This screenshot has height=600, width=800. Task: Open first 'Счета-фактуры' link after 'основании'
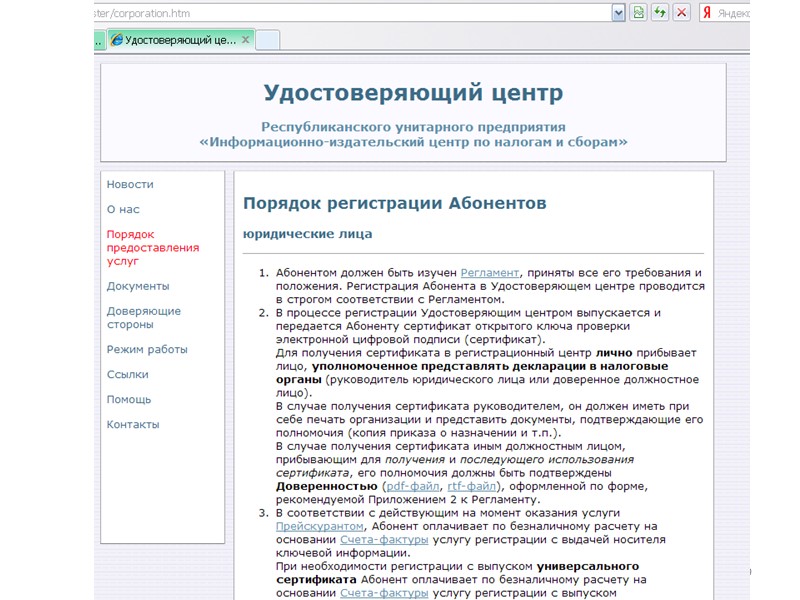(x=384, y=539)
